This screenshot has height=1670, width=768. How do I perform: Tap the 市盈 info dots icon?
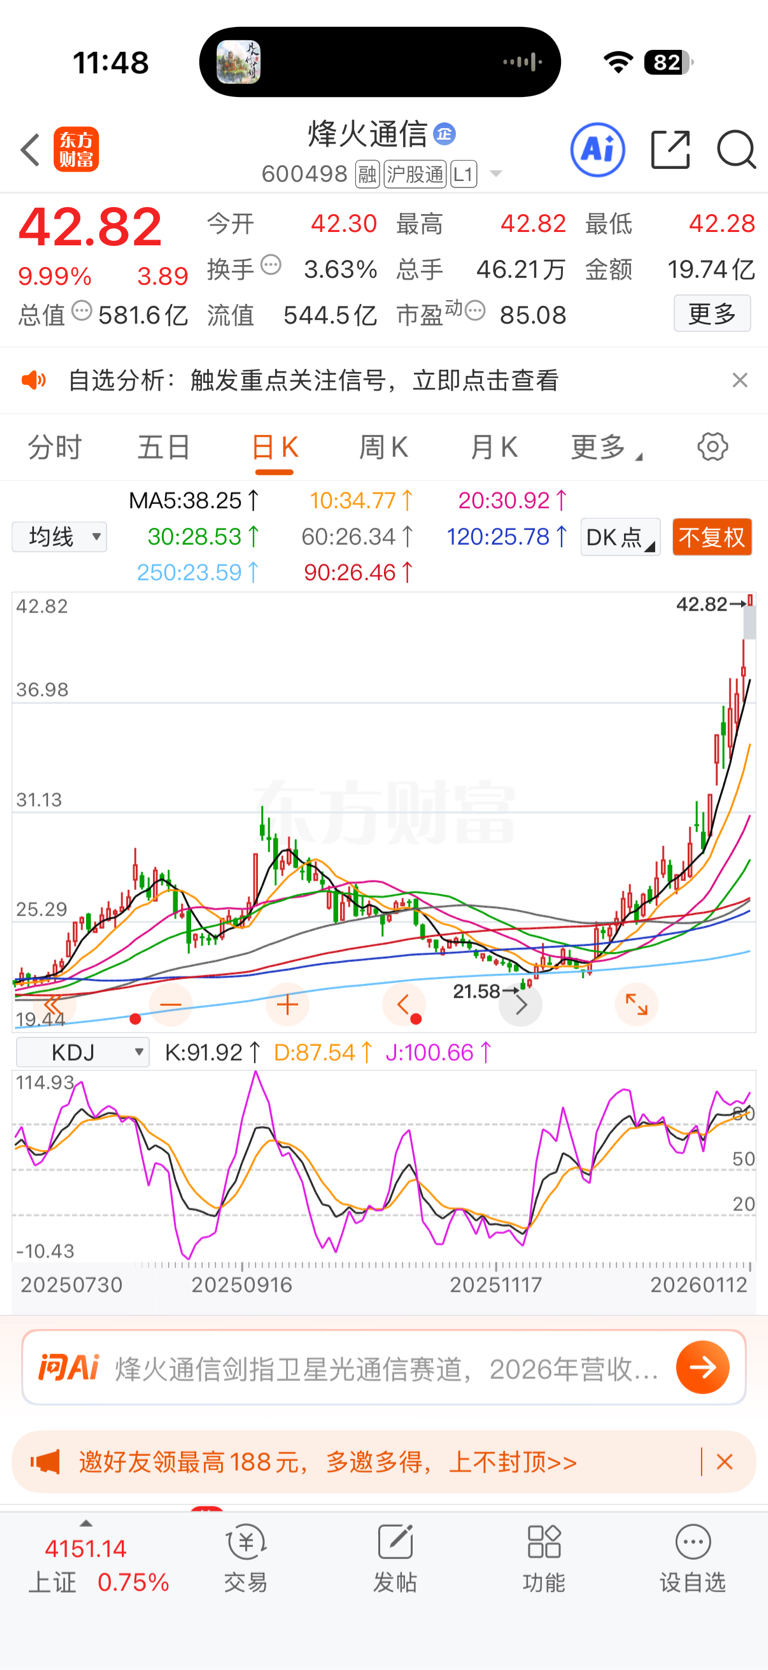476,311
